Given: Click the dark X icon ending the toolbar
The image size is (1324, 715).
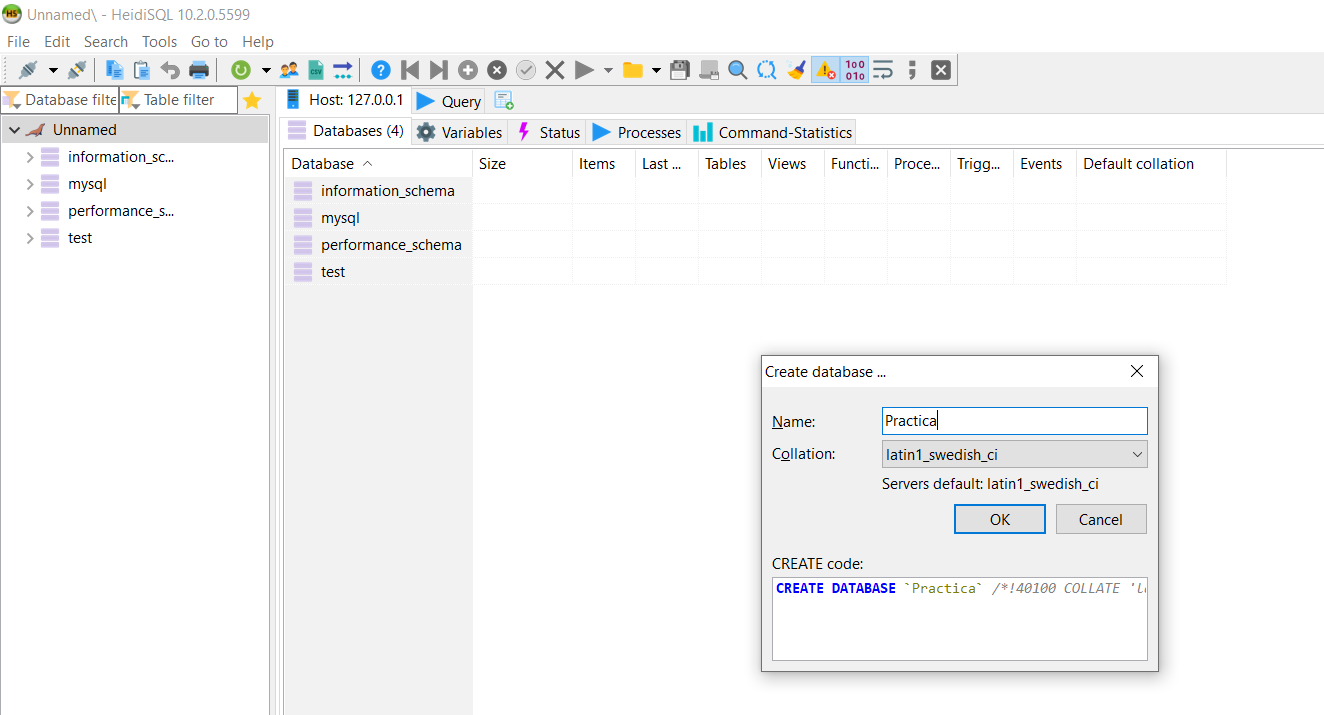Looking at the screenshot, I should coord(941,70).
